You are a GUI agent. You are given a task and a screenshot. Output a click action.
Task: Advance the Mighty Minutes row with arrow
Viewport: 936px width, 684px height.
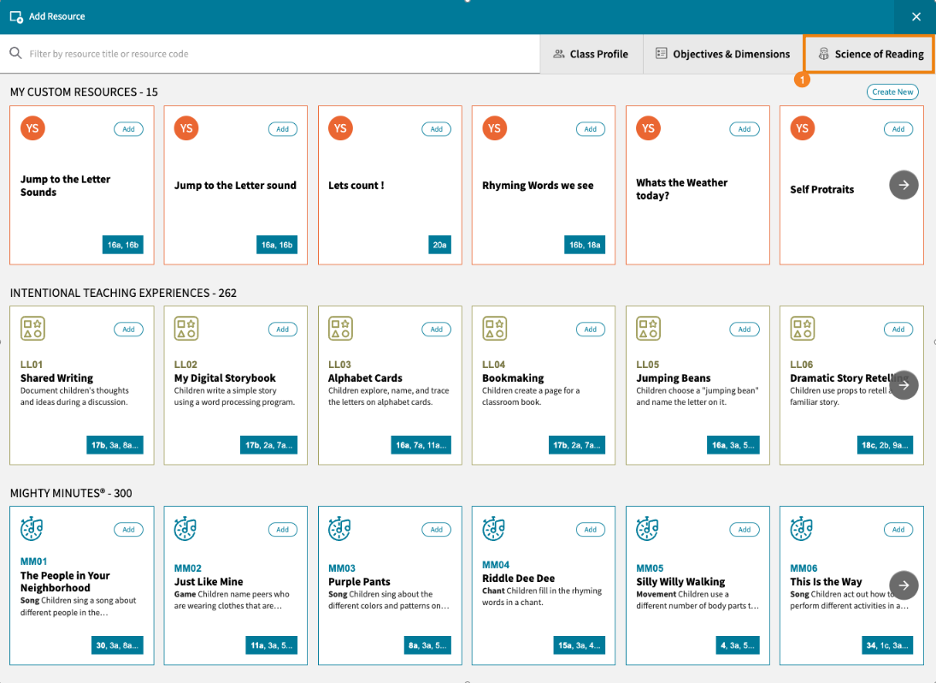903,585
